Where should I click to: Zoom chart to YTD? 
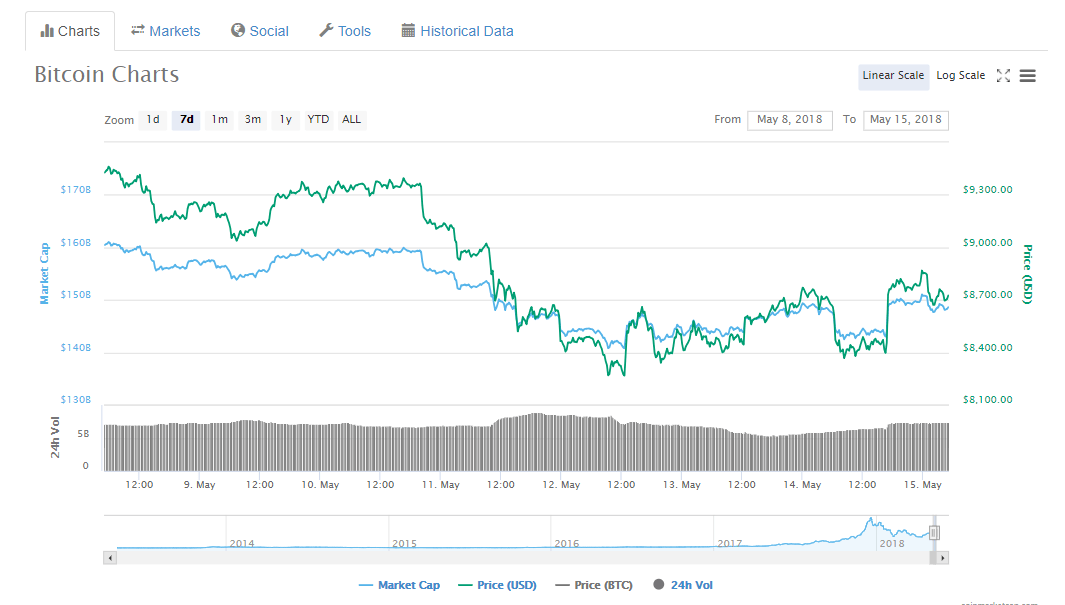pyautogui.click(x=318, y=120)
